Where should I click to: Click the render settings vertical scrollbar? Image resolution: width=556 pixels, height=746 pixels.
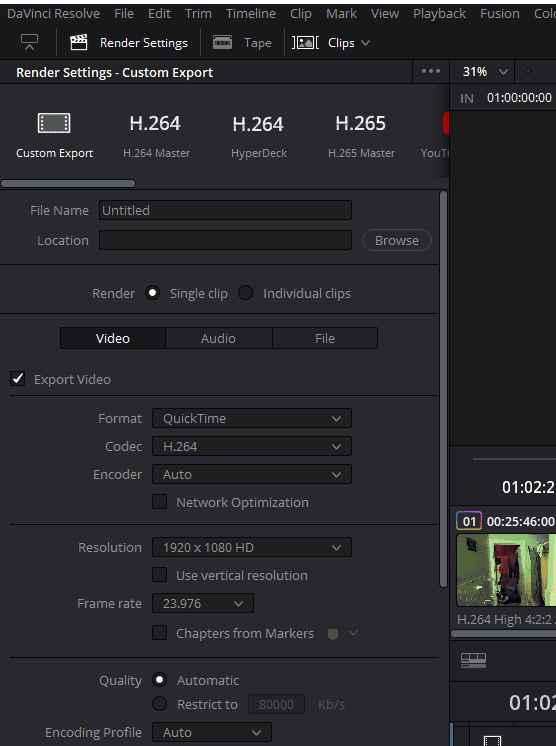[x=443, y=389]
